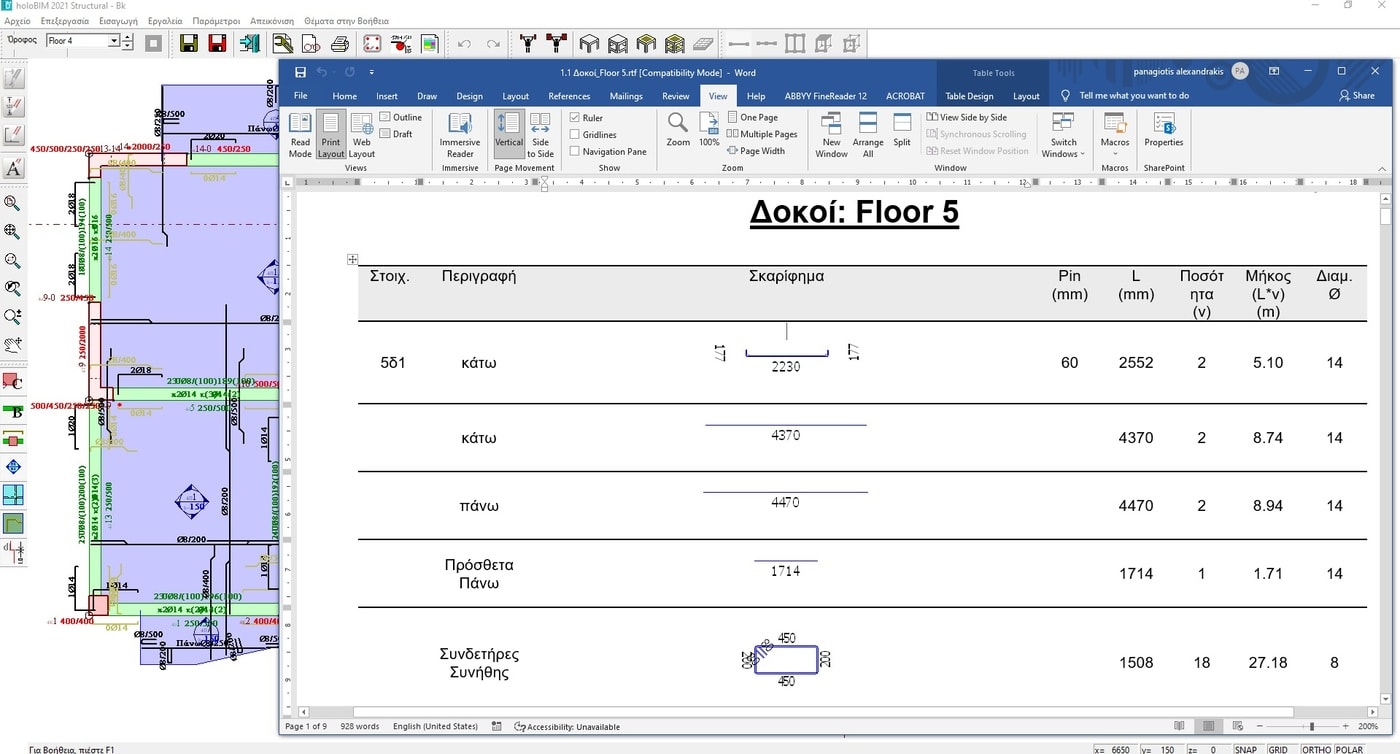Screen dimensions: 1400x754
Task: Switch to the Table Design tab
Action: (969, 96)
